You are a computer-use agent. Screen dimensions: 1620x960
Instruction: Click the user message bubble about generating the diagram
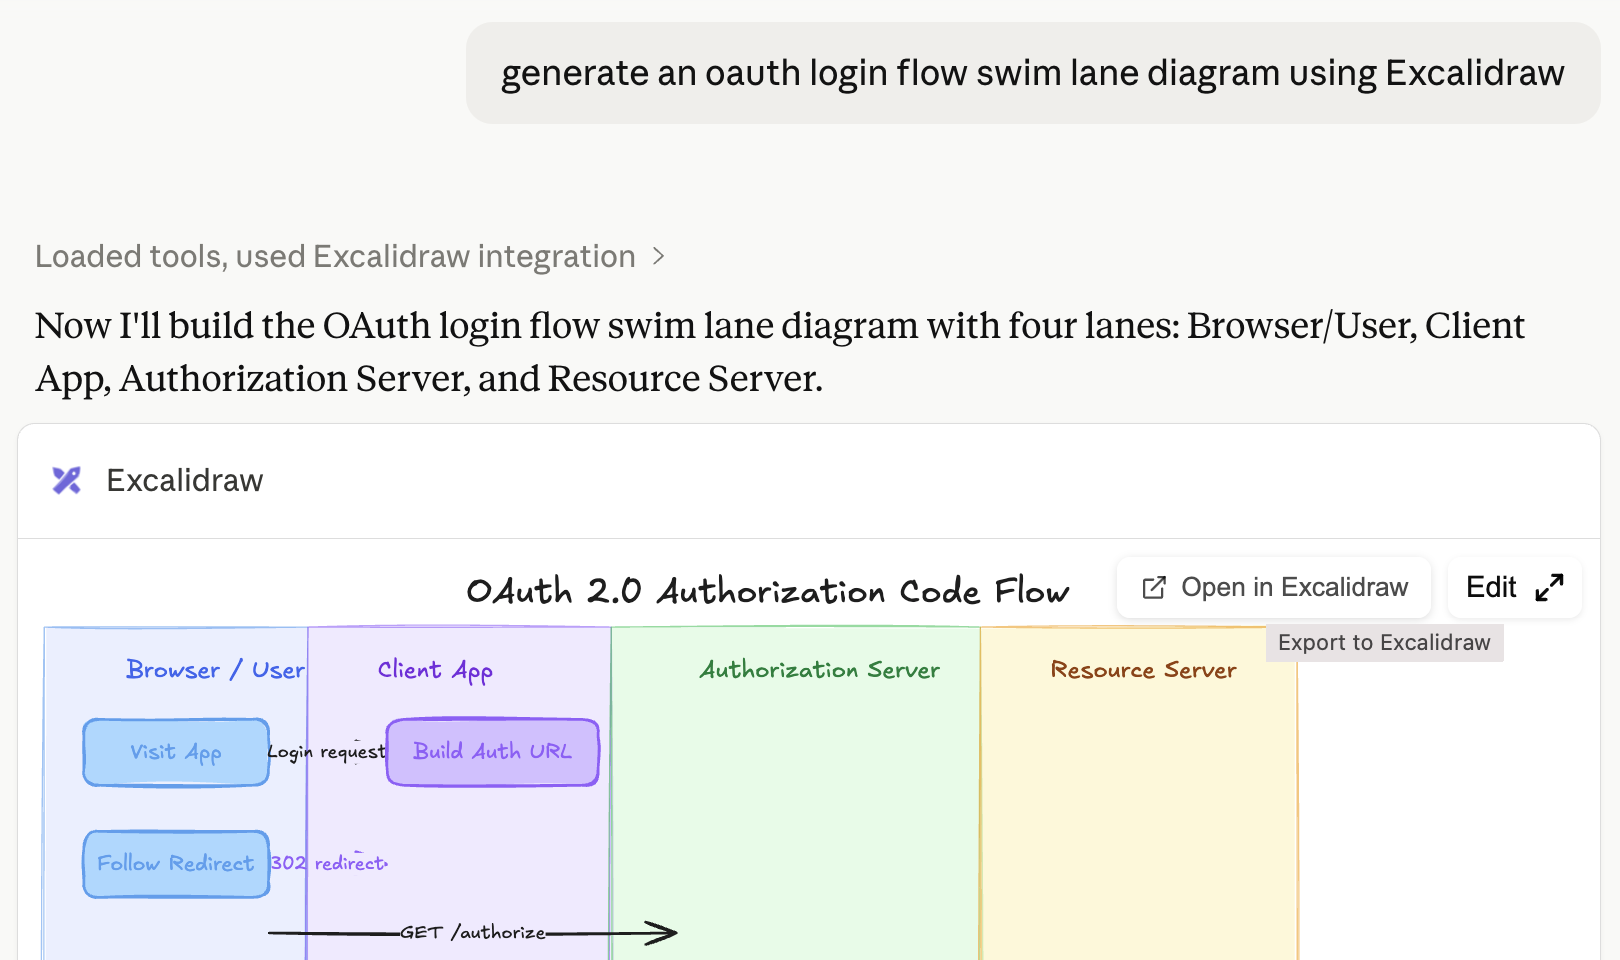pyautogui.click(x=1032, y=72)
